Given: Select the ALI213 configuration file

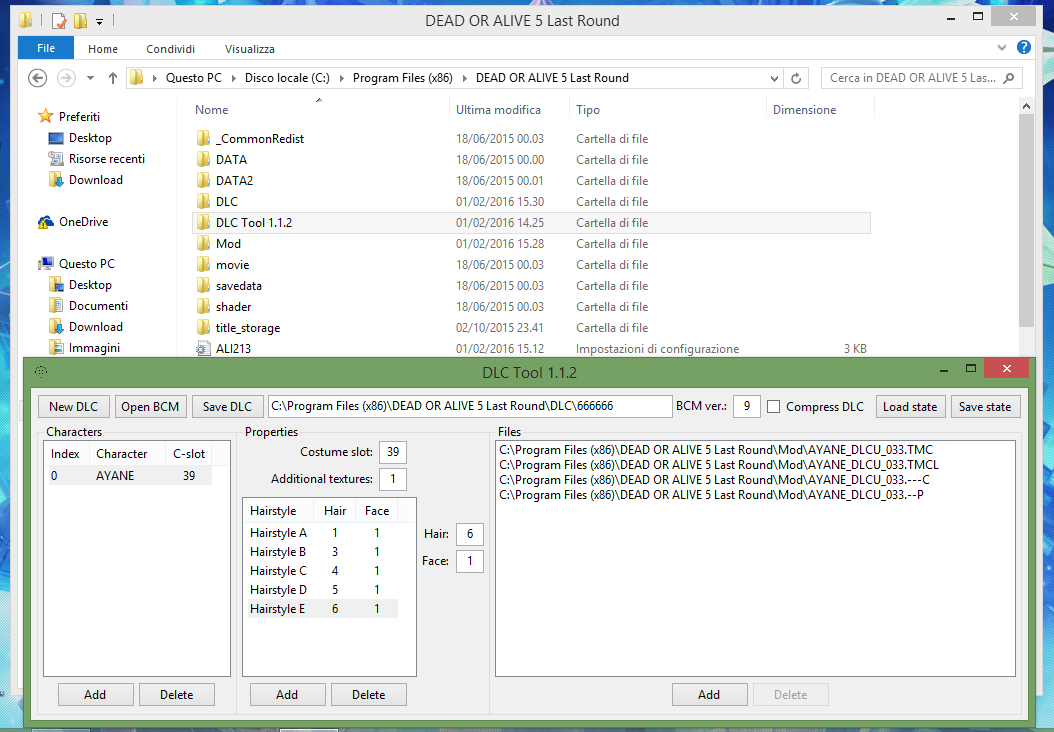Looking at the screenshot, I should tap(233, 348).
